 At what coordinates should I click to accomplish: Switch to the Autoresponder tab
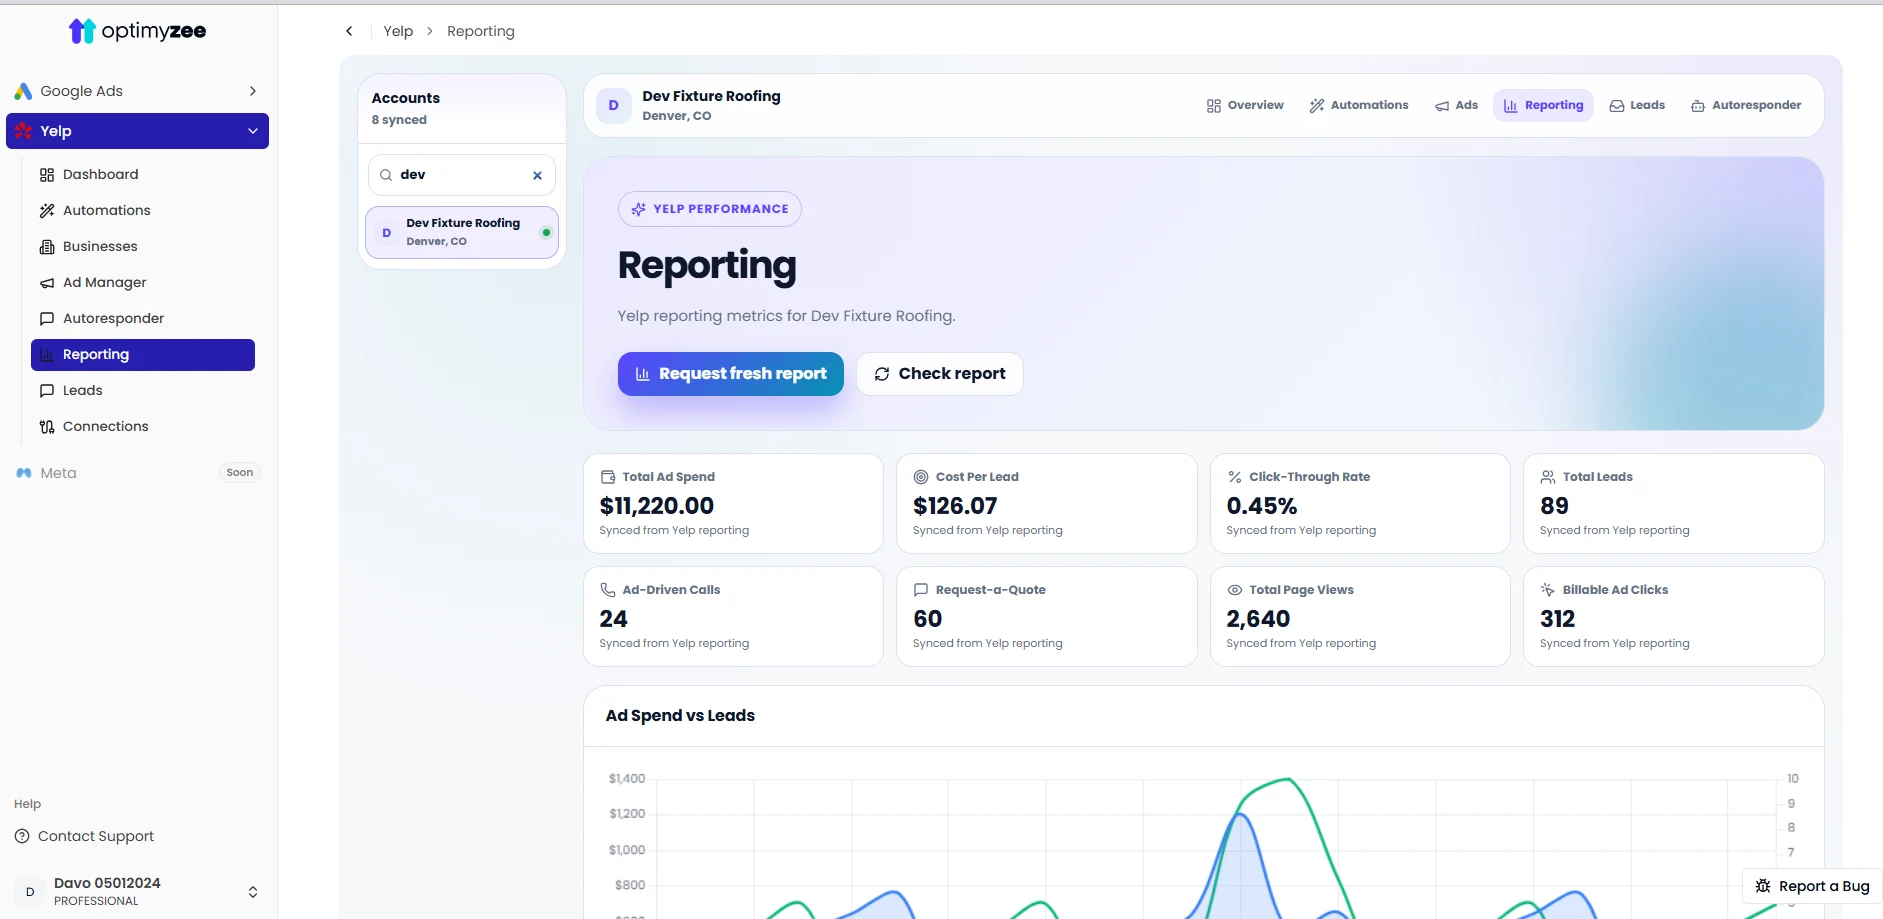[1746, 105]
